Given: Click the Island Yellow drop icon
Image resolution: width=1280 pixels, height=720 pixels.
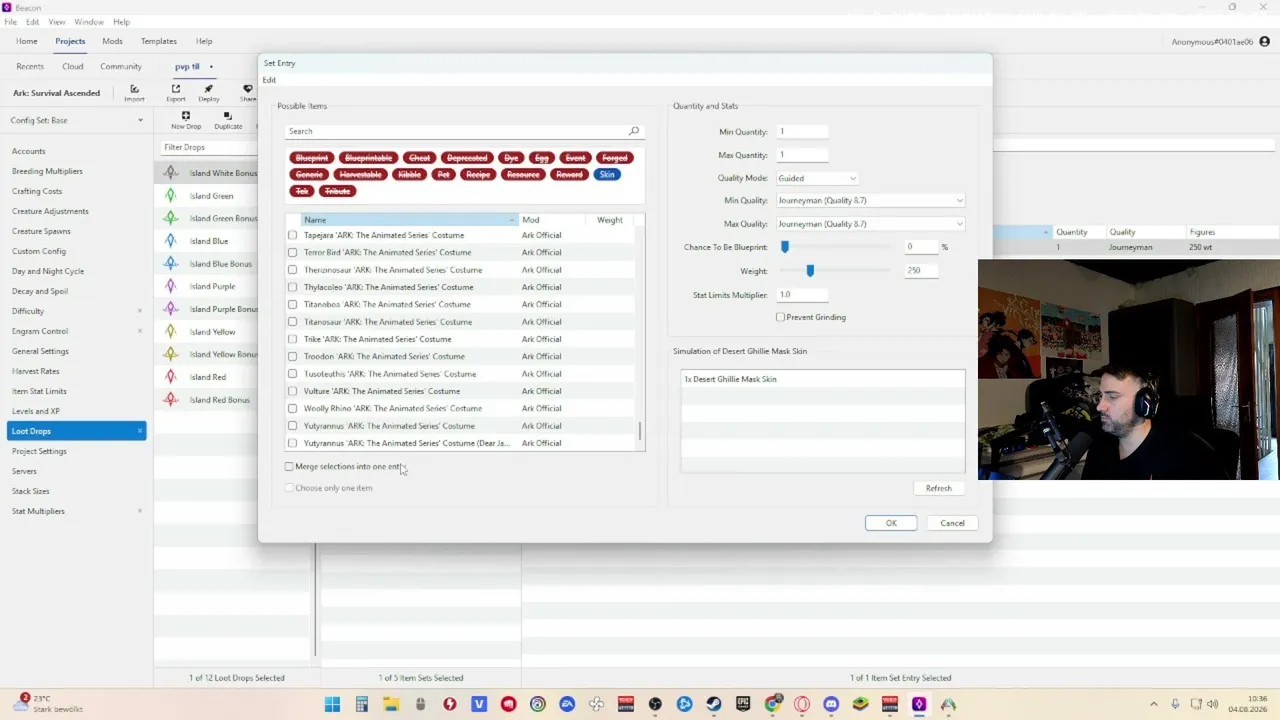Looking at the screenshot, I should tap(171, 332).
